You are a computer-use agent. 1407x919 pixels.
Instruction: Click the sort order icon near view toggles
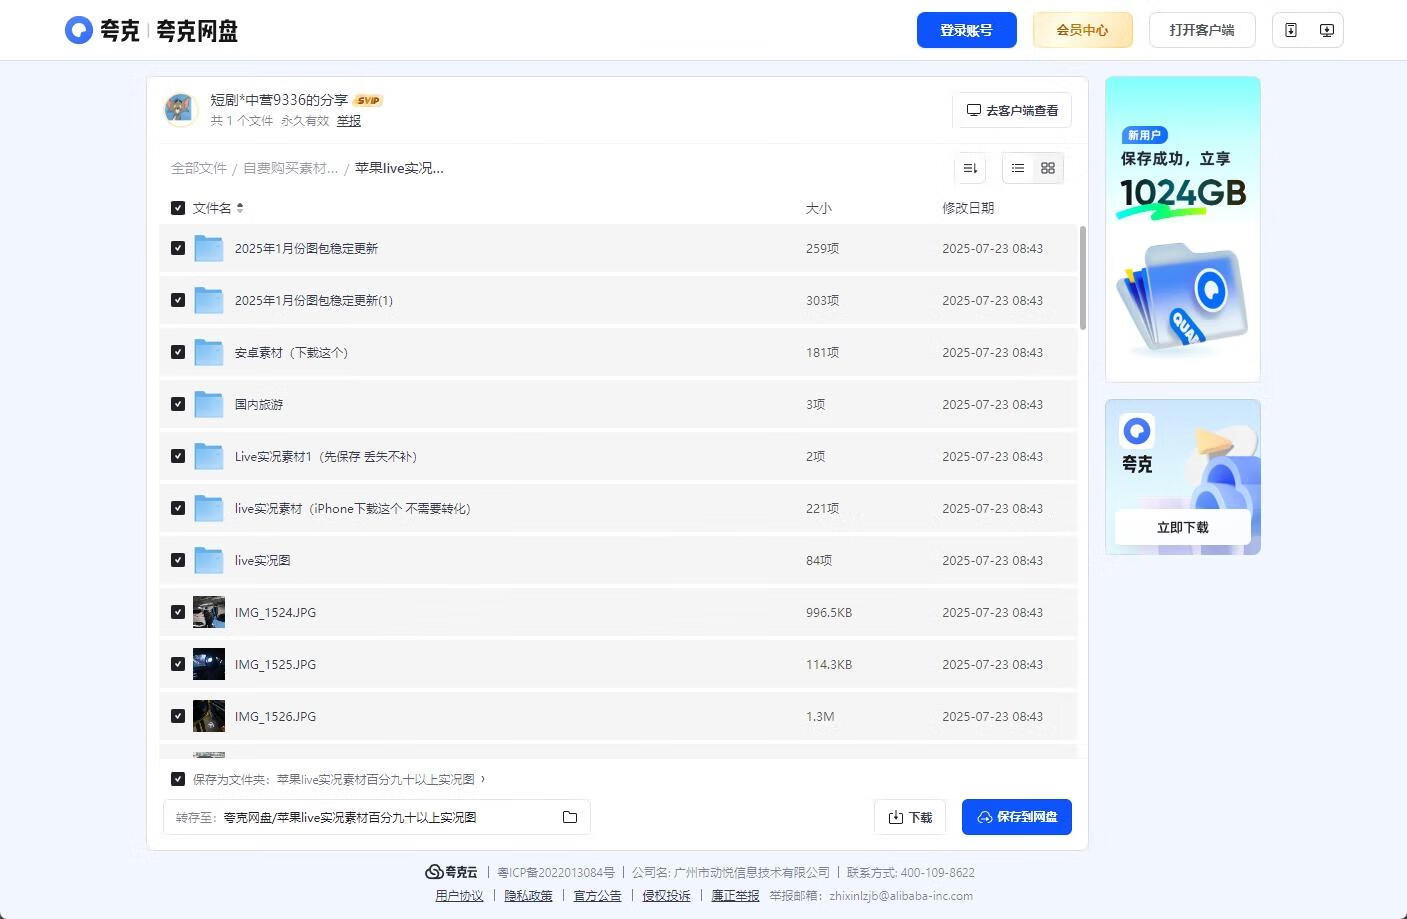969,168
